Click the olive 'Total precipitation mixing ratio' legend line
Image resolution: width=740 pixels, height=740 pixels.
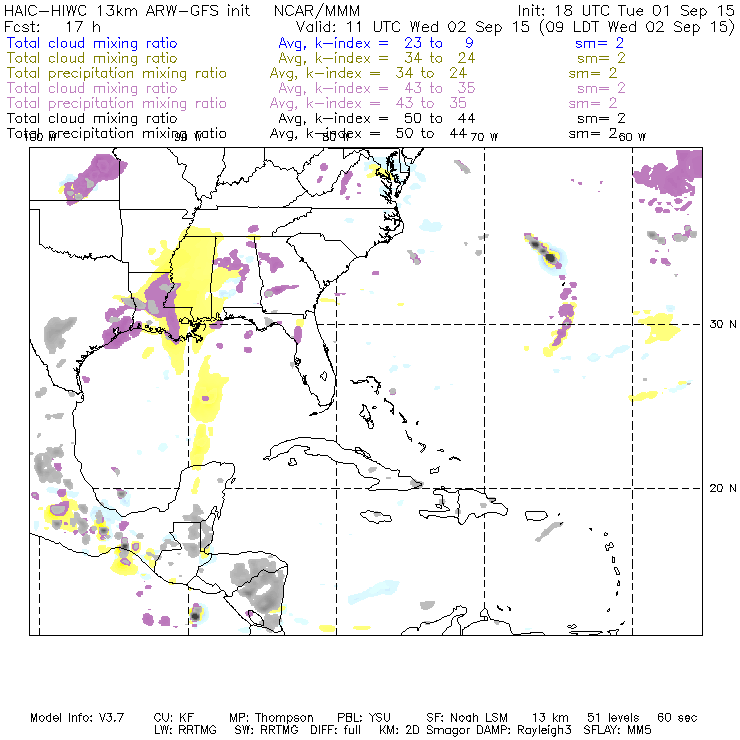click(x=117, y=73)
